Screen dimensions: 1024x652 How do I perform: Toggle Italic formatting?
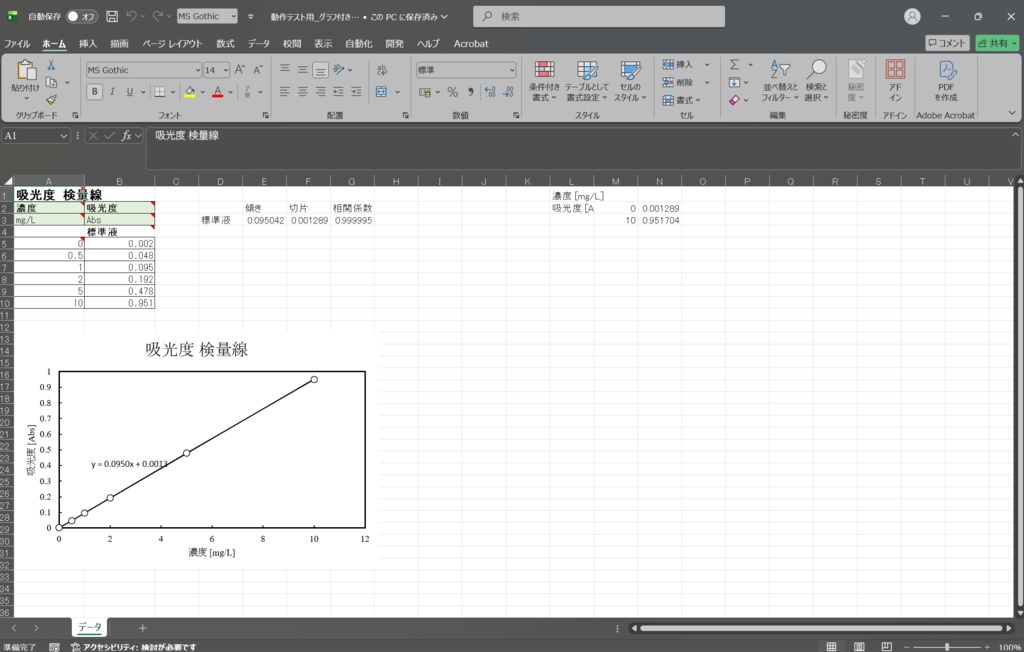(112, 91)
